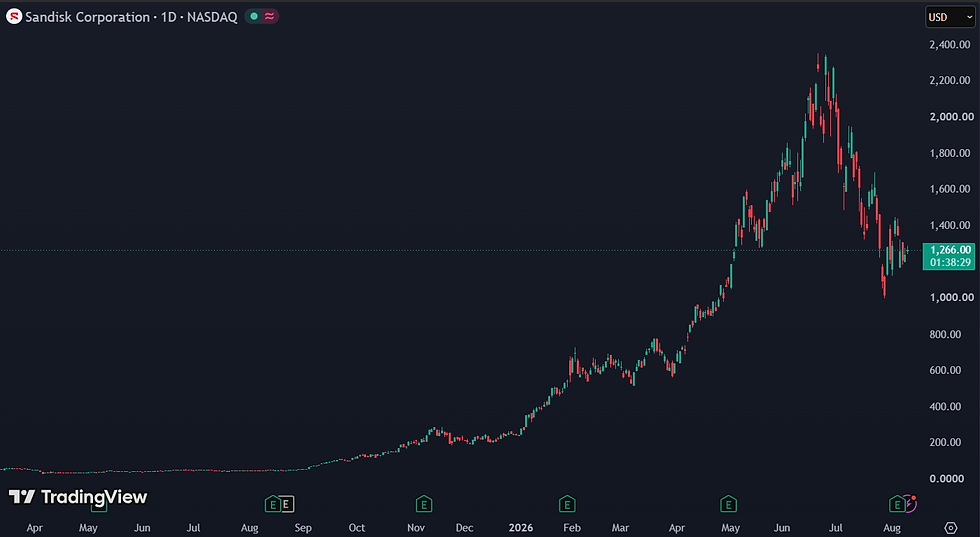Click the earnings marker above Feb

(566, 504)
